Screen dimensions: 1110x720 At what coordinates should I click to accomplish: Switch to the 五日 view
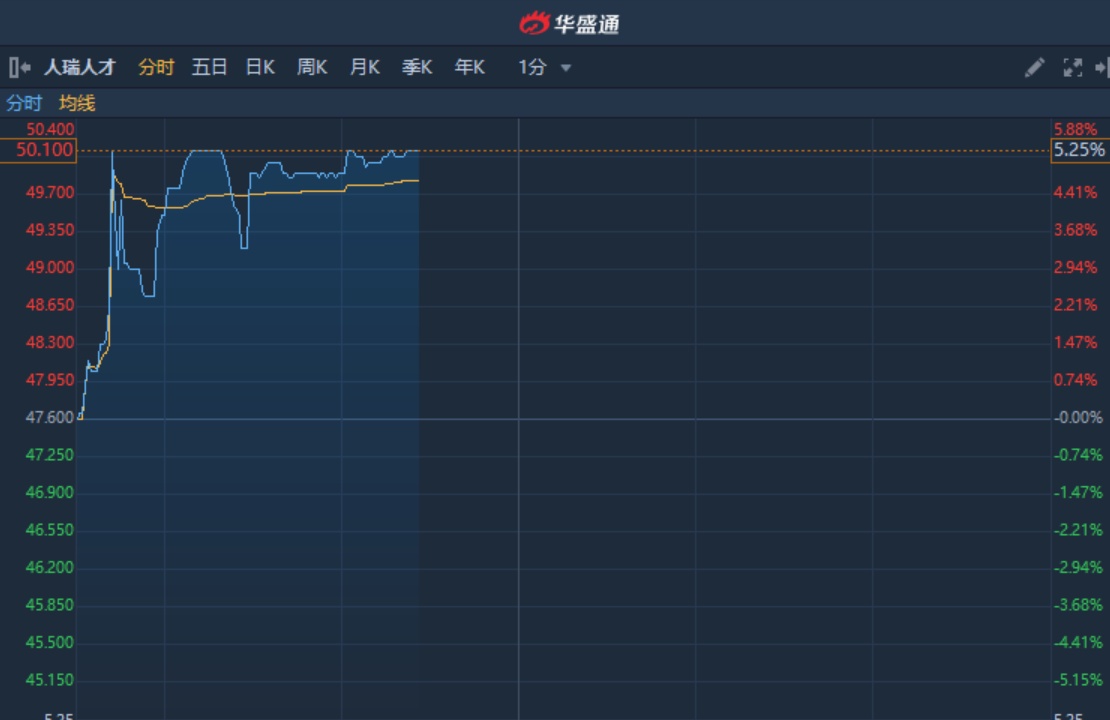click(209, 67)
